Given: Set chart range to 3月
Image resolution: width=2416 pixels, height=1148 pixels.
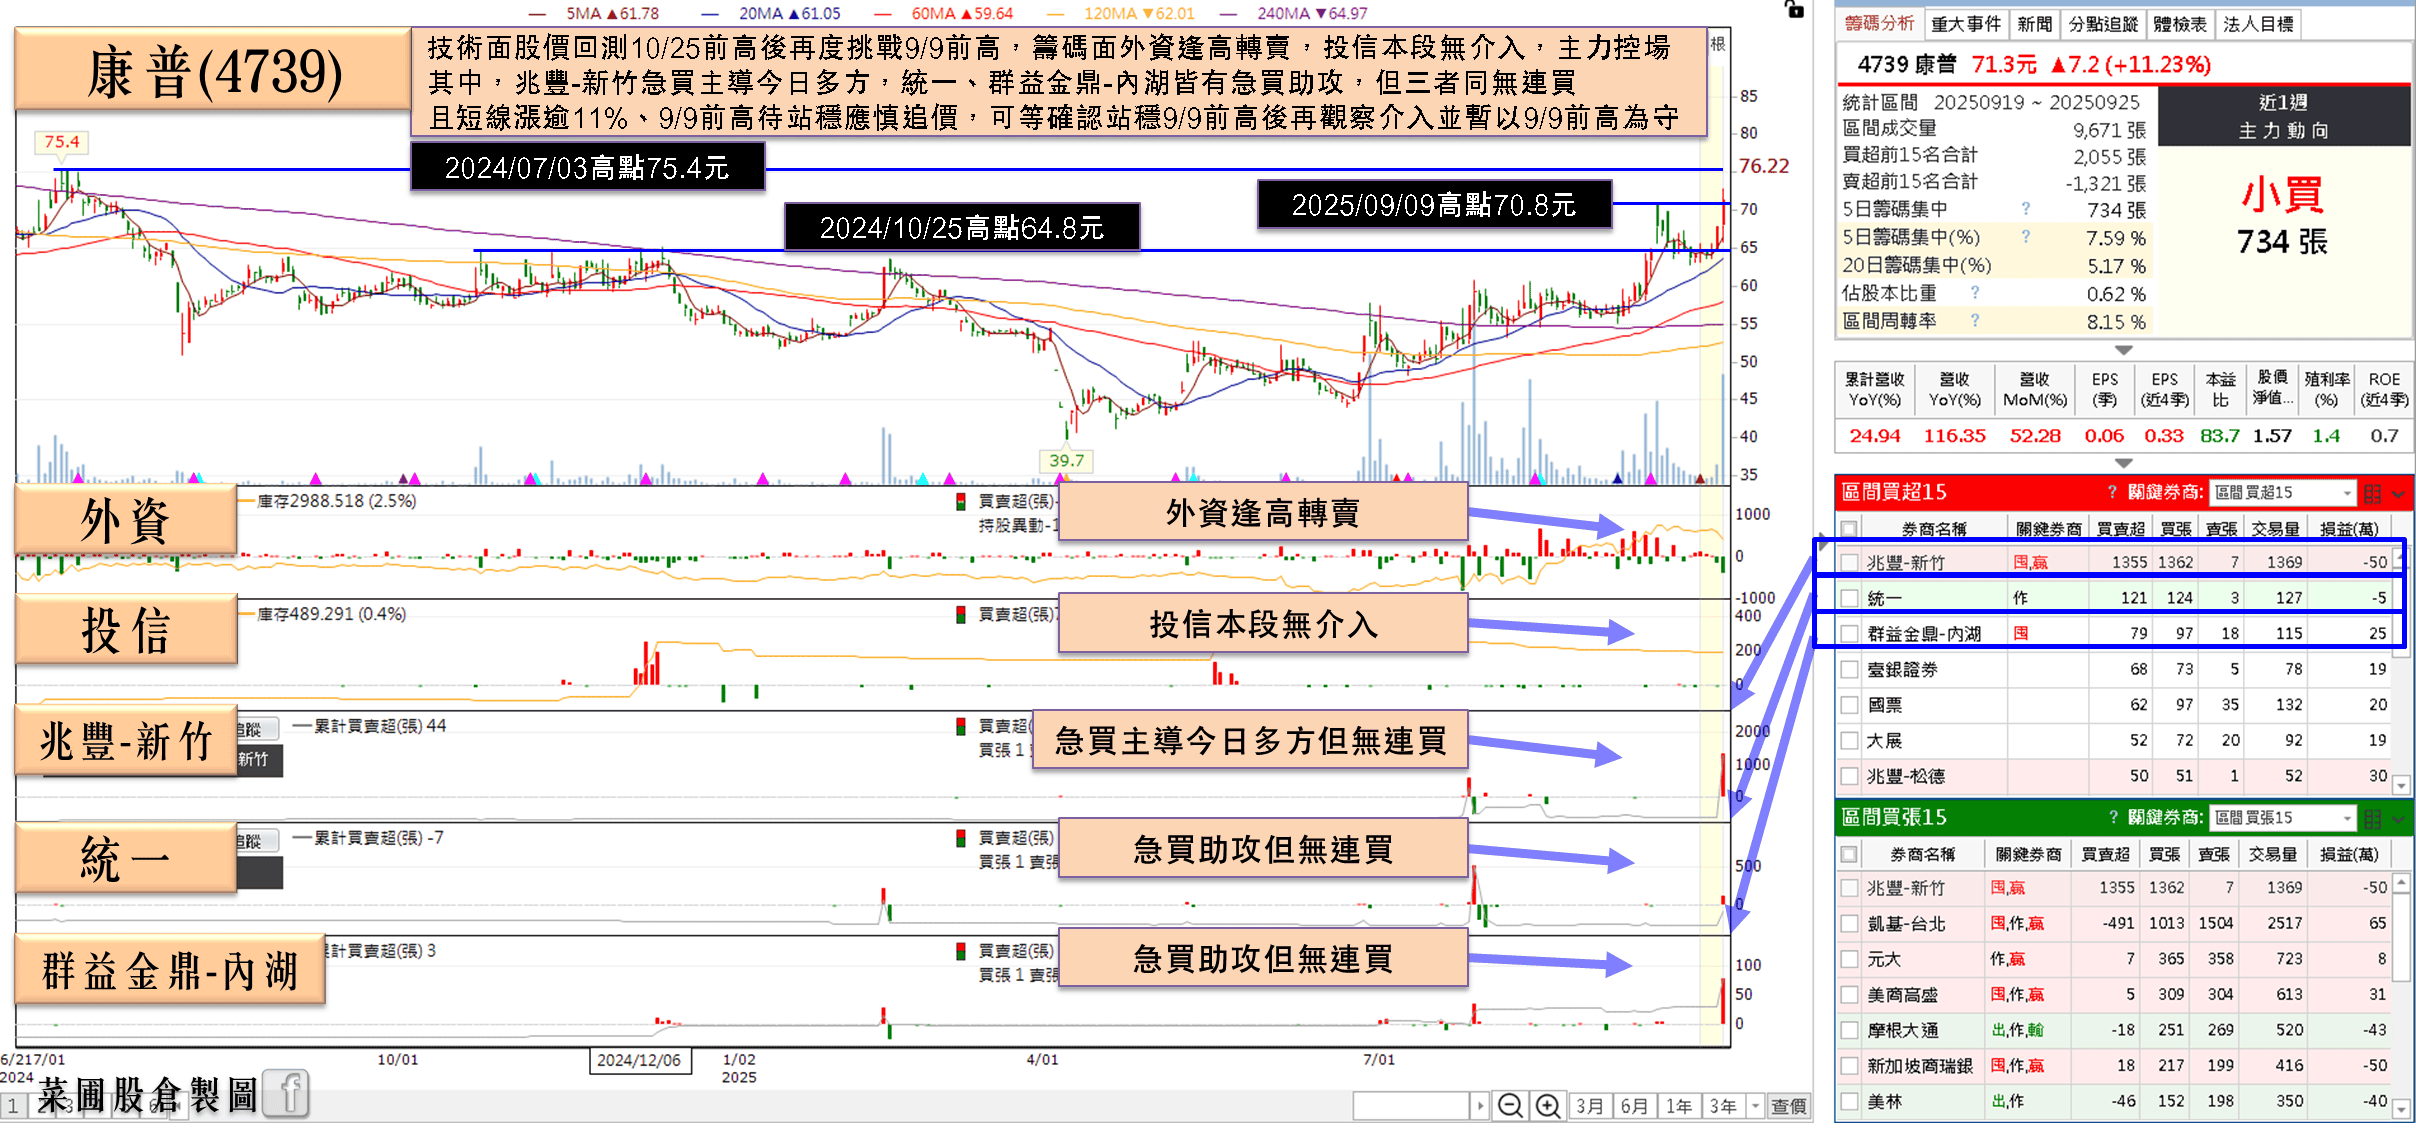Looking at the screenshot, I should click(x=1589, y=1106).
